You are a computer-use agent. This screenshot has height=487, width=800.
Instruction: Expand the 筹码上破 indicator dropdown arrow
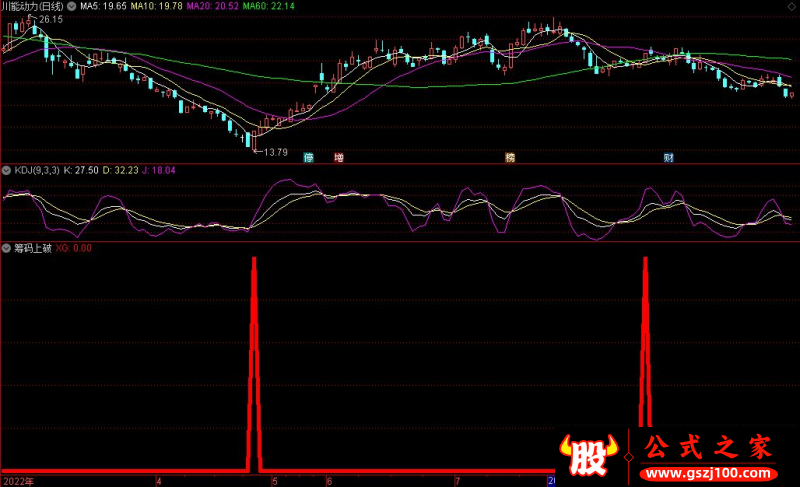pos(6,247)
